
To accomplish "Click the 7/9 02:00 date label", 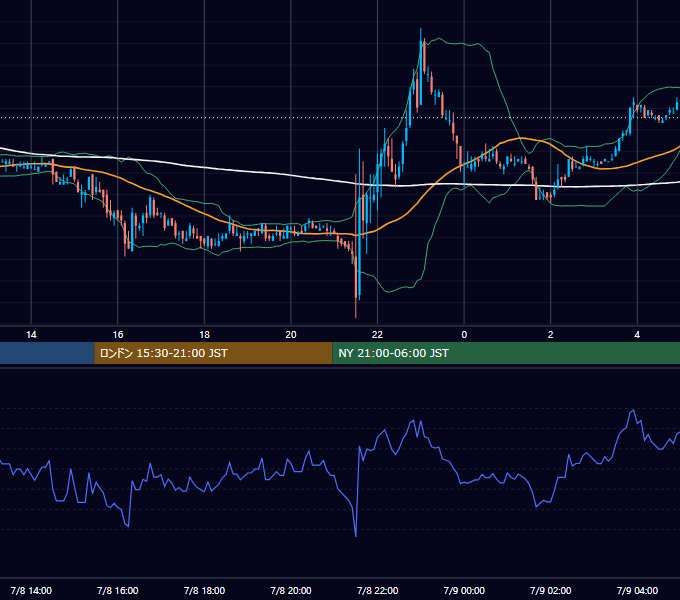I will pyautogui.click(x=550, y=590).
